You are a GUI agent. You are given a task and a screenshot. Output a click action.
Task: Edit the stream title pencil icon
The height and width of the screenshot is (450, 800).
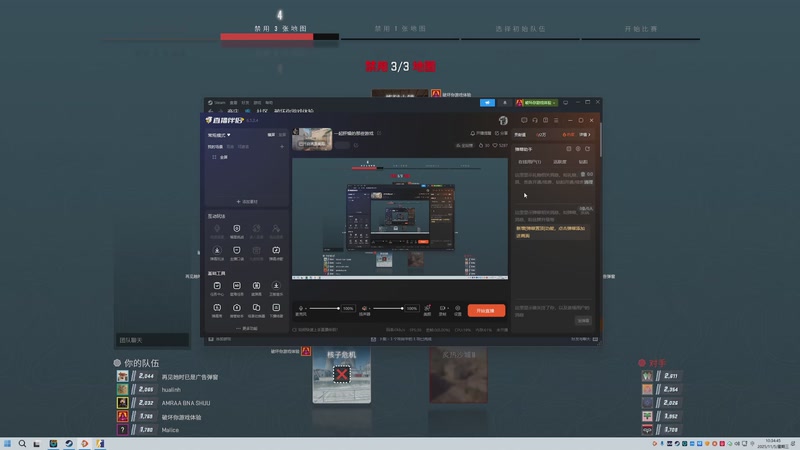379,134
